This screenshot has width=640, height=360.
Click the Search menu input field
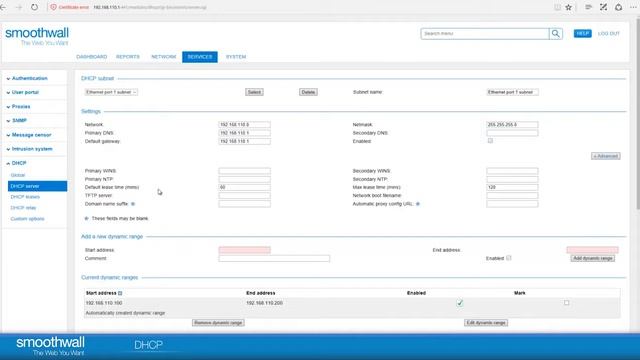click(485, 33)
